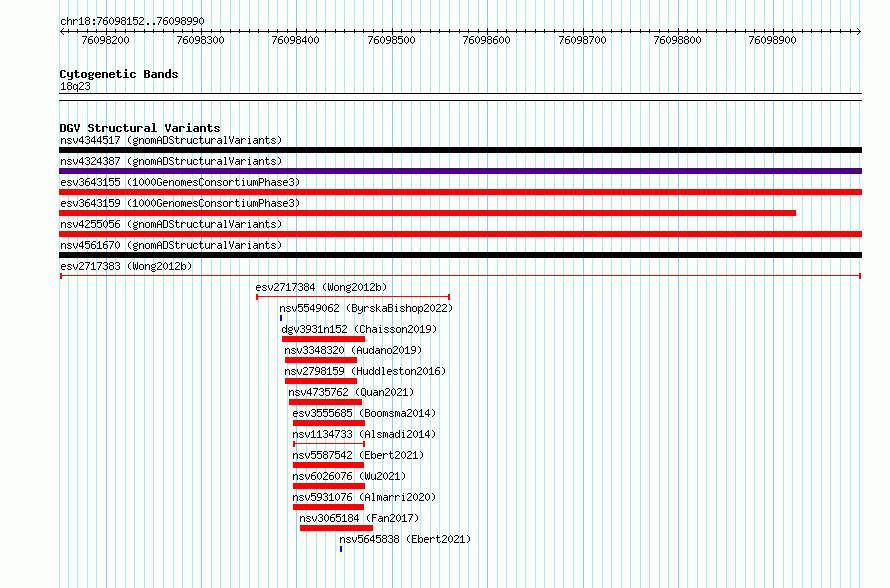Open nsv5645838 Ebert2021 label
The height and width of the screenshot is (588, 890).
pyautogui.click(x=405, y=539)
